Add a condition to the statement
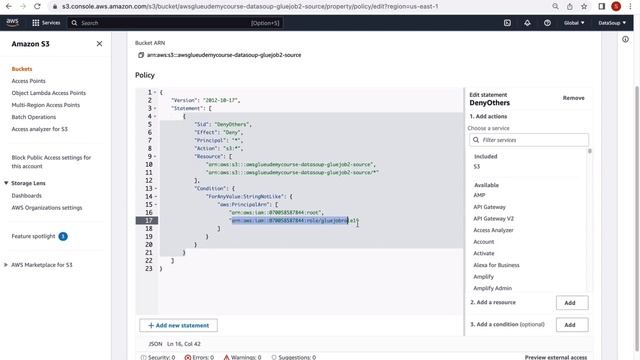Screen dimensions: 640x360 coord(572,325)
